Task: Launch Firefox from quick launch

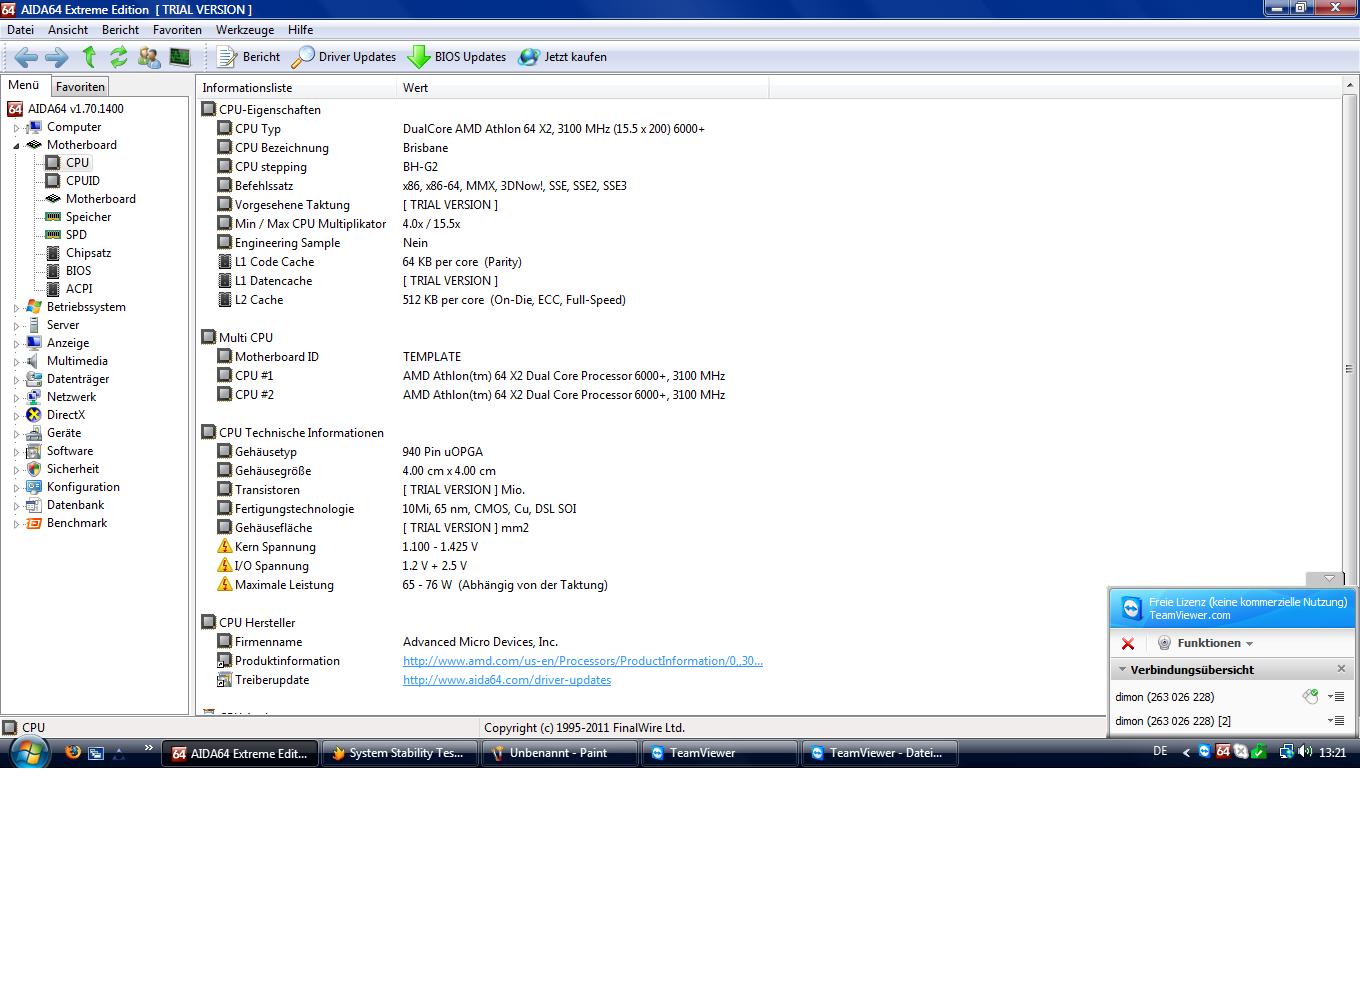Action: [72, 752]
